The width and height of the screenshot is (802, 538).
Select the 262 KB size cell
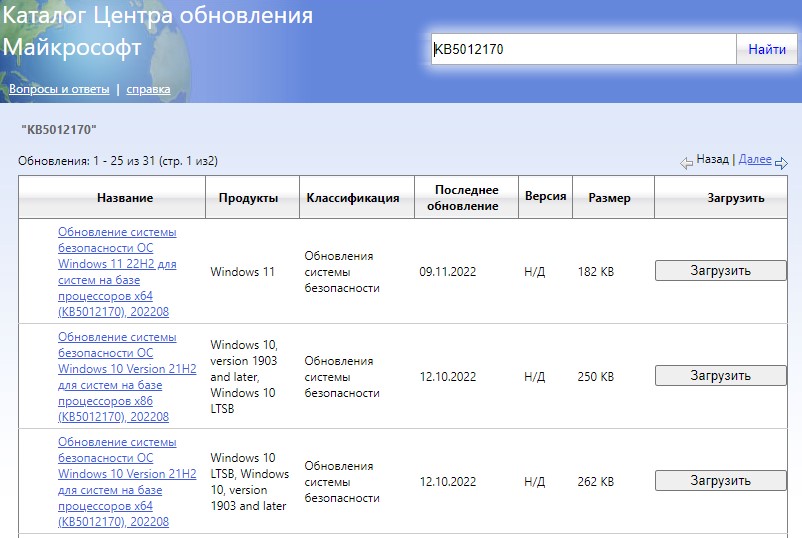[596, 481]
